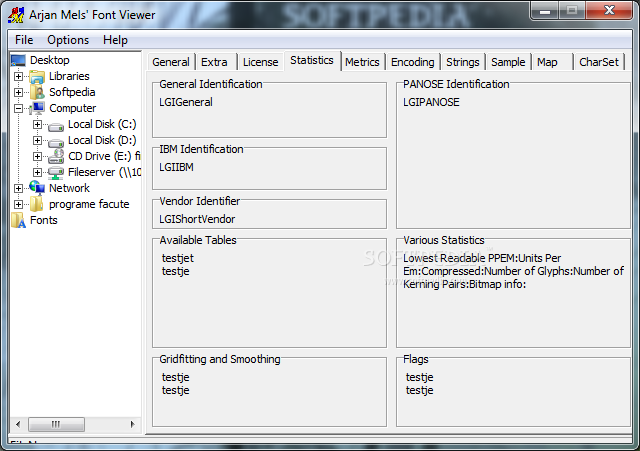This screenshot has height=451, width=640.
Task: Click the tree scrollbar left arrow
Action: click(18, 424)
